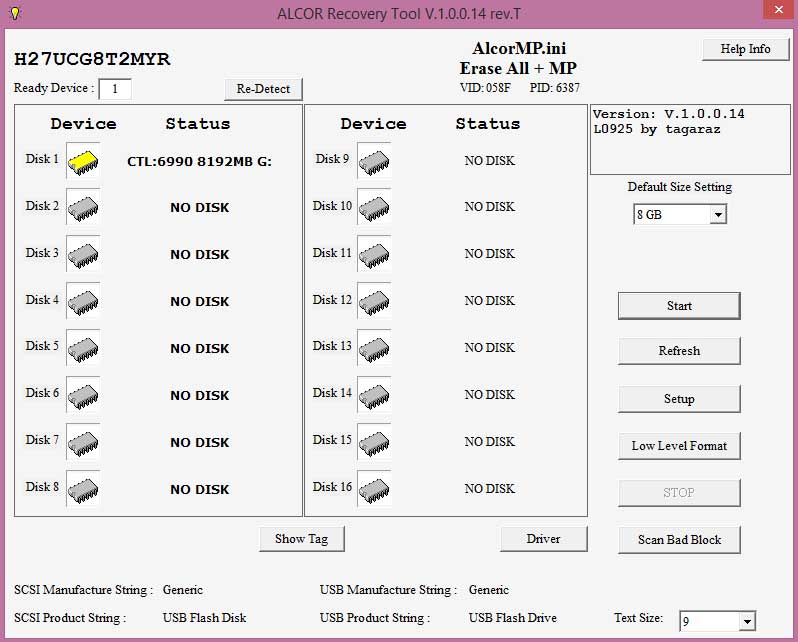
Task: Start the recovery process
Action: [679, 306]
